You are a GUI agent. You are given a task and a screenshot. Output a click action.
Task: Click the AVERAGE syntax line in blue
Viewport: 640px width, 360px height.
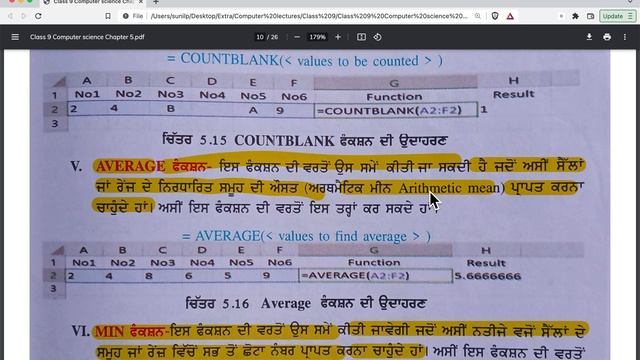(306, 236)
